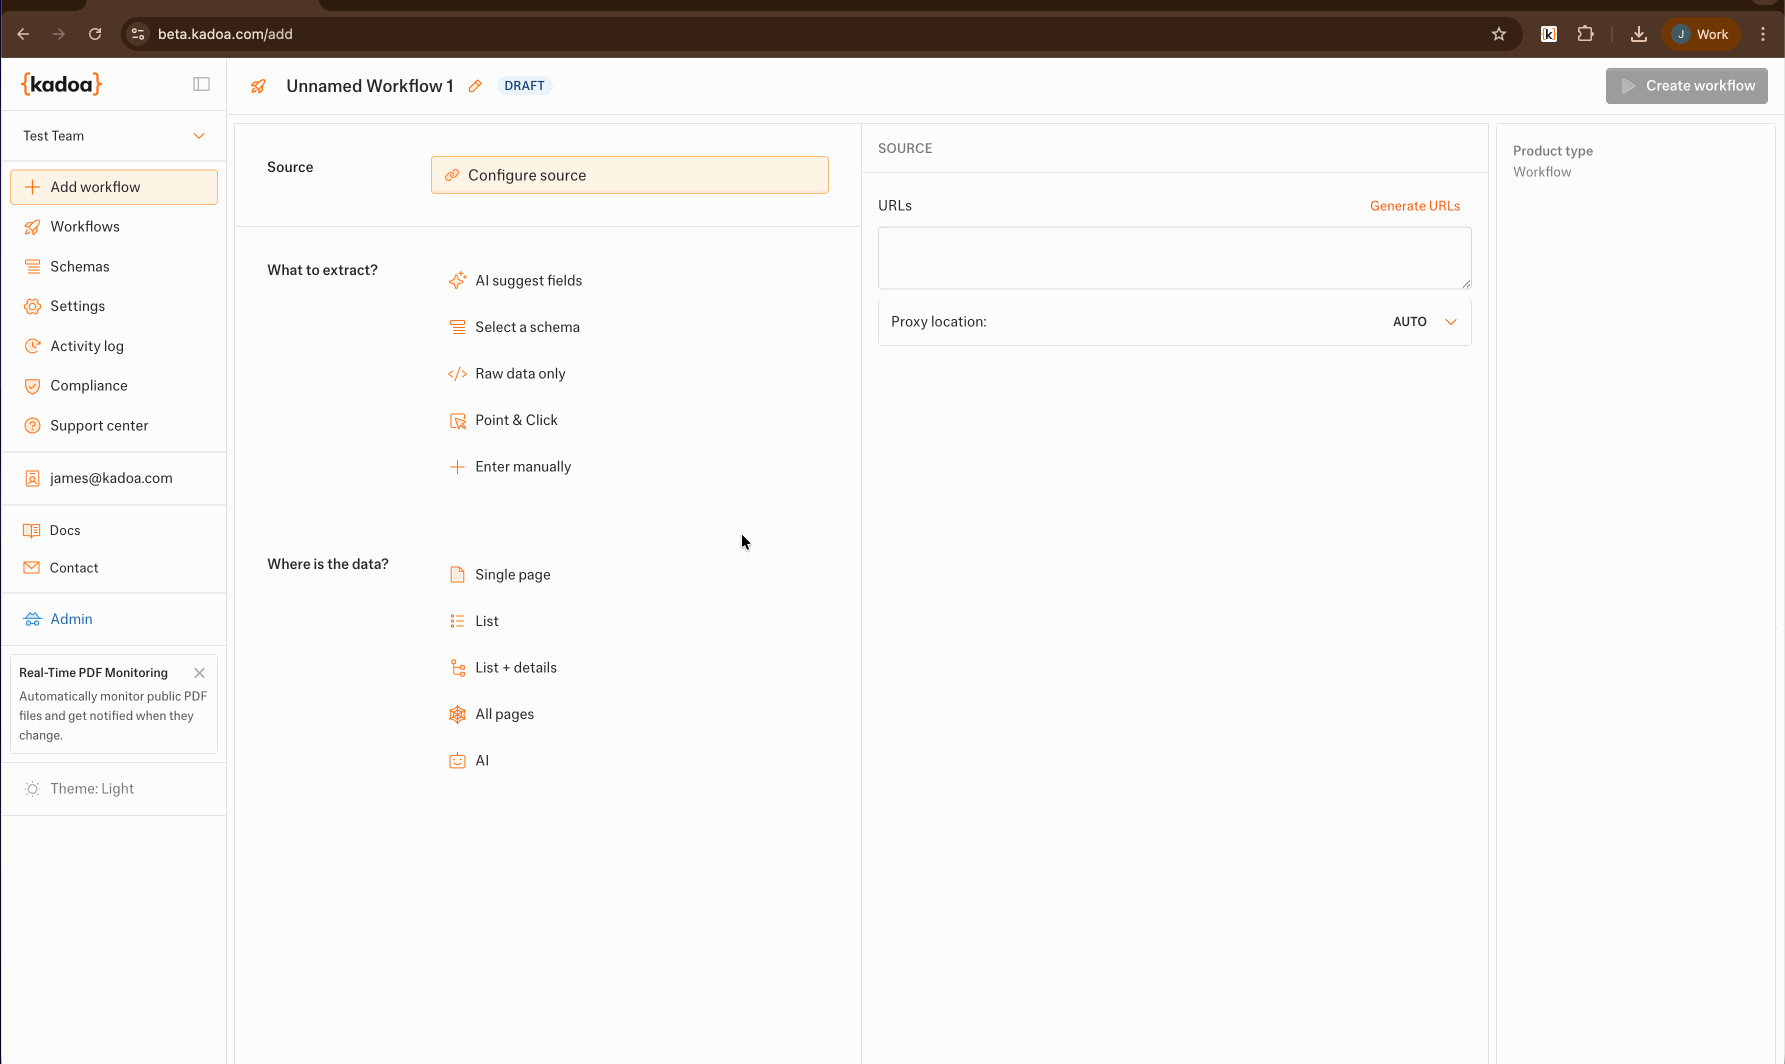Click the Raw data only code icon
The image size is (1785, 1064).
pos(457,374)
